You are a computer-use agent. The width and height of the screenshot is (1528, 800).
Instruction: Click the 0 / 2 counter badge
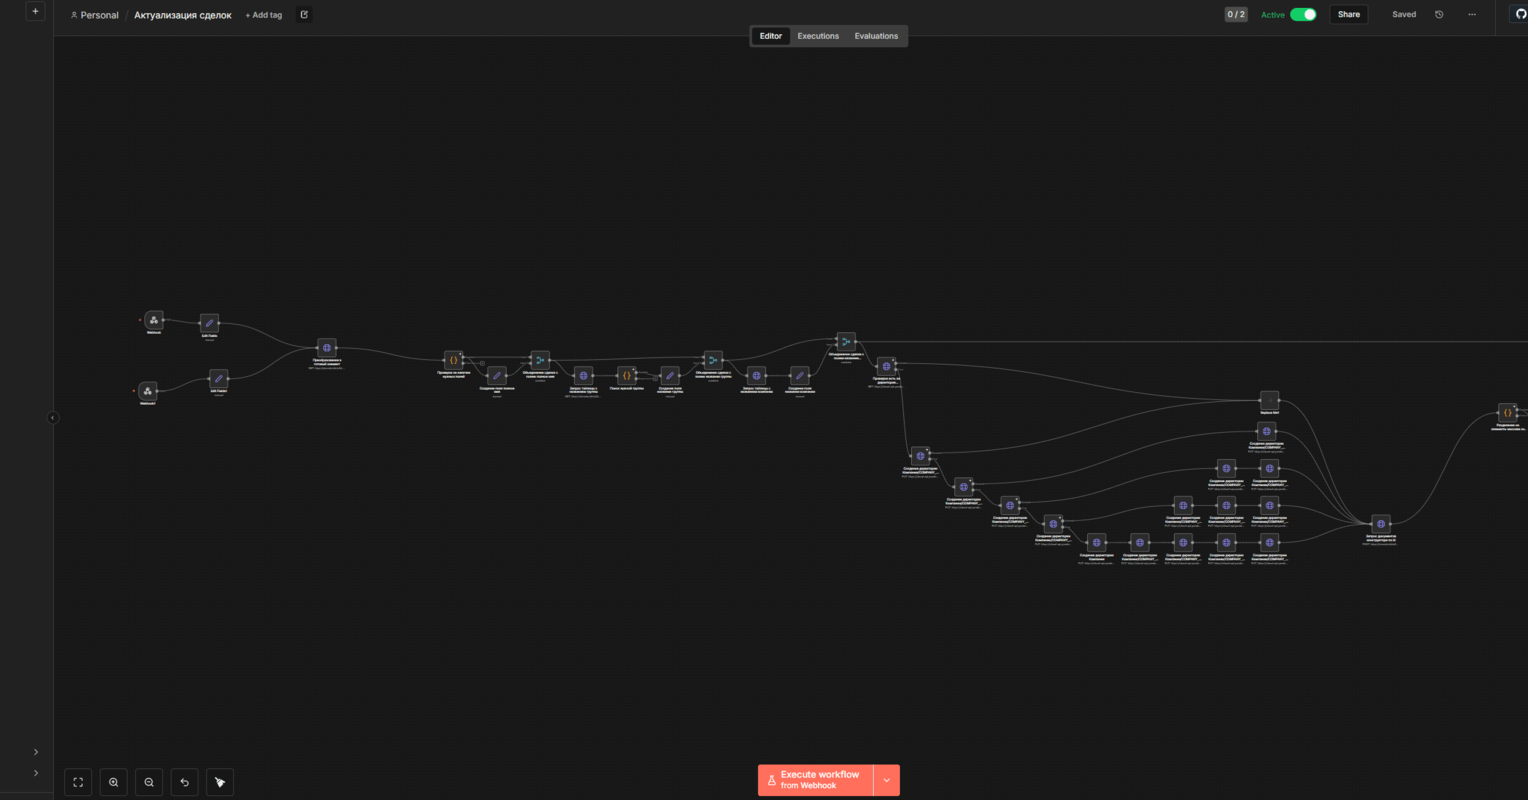tap(1236, 15)
